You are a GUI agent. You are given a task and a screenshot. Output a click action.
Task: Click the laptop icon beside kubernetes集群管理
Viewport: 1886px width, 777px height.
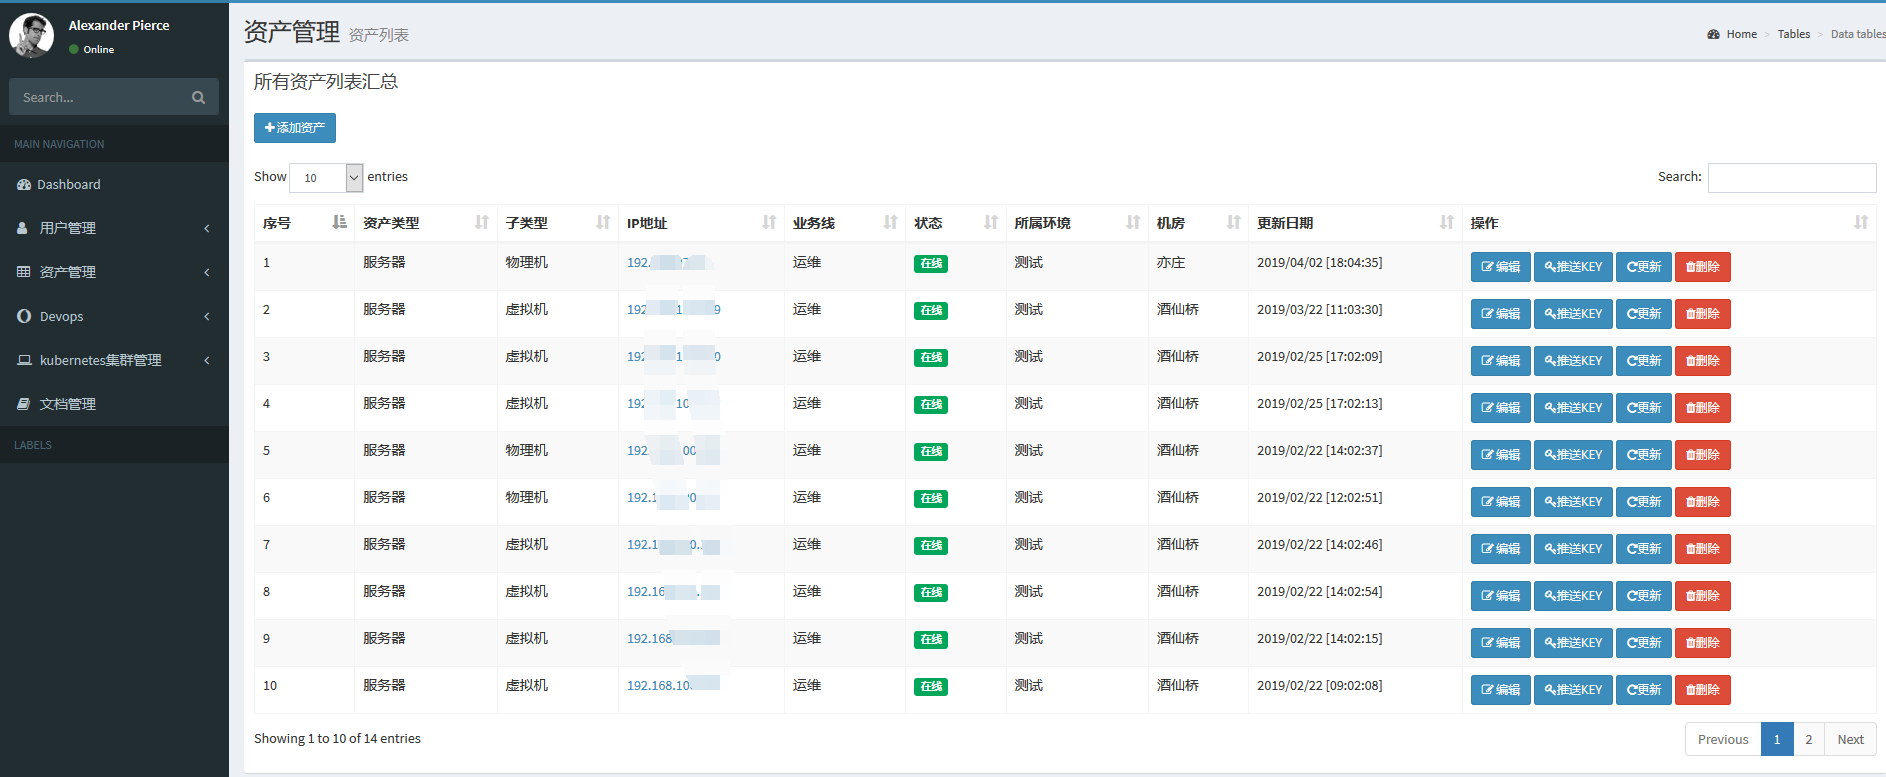click(24, 360)
